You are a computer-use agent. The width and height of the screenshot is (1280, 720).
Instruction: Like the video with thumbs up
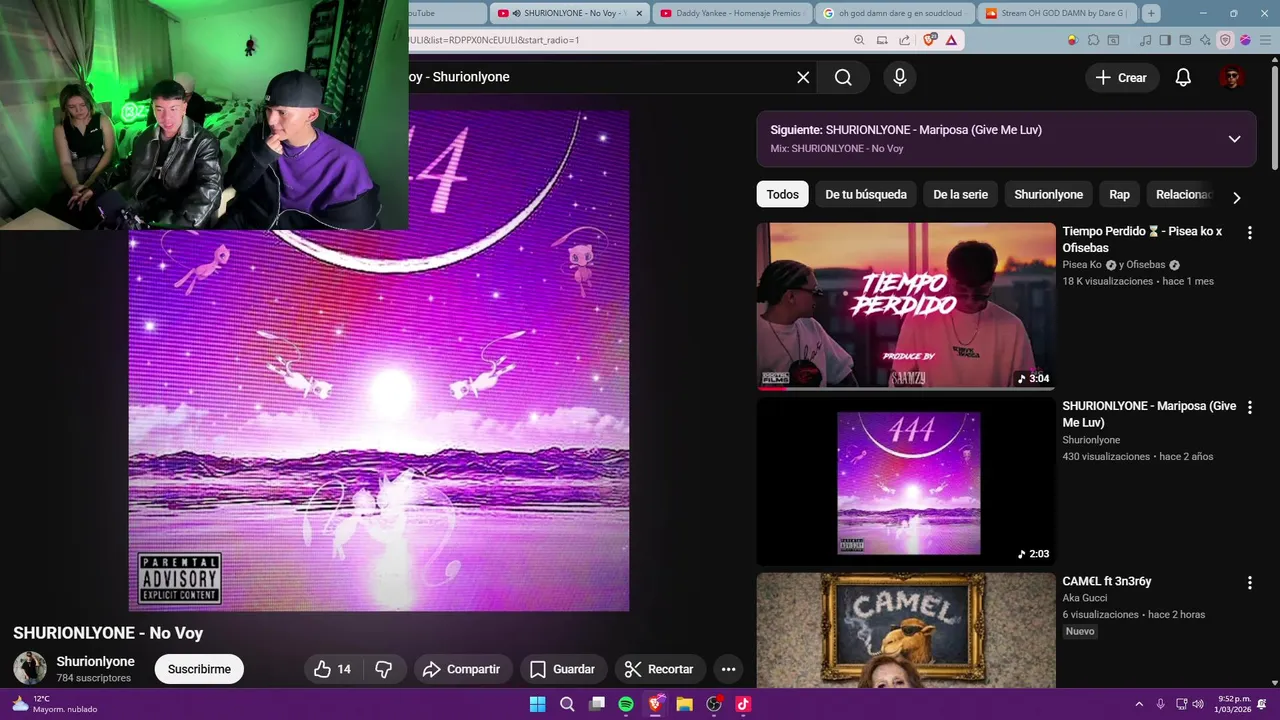point(334,669)
